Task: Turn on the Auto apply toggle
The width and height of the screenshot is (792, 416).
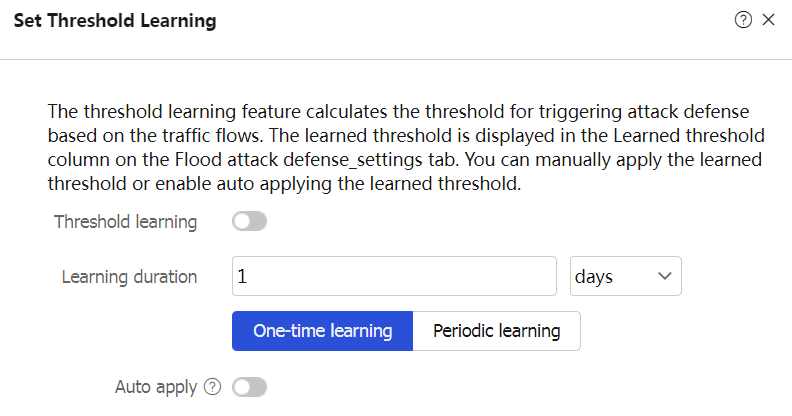Action: [x=250, y=387]
